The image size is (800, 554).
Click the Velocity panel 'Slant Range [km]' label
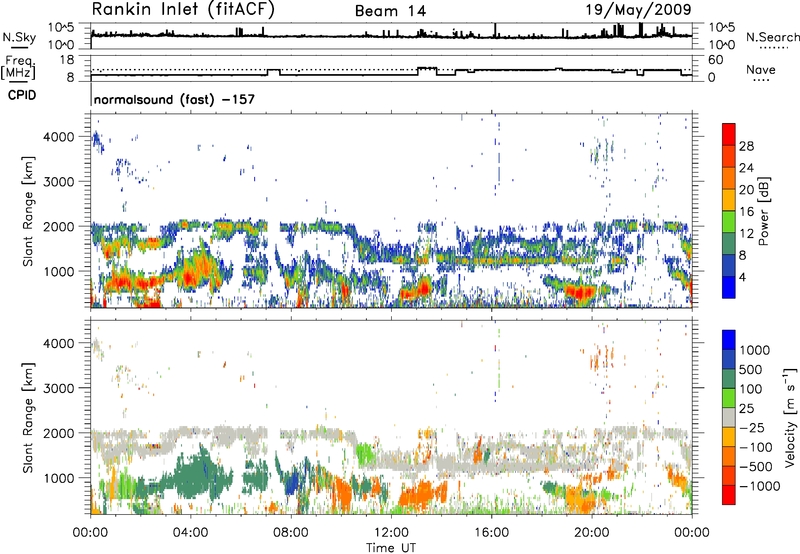tap(28, 417)
